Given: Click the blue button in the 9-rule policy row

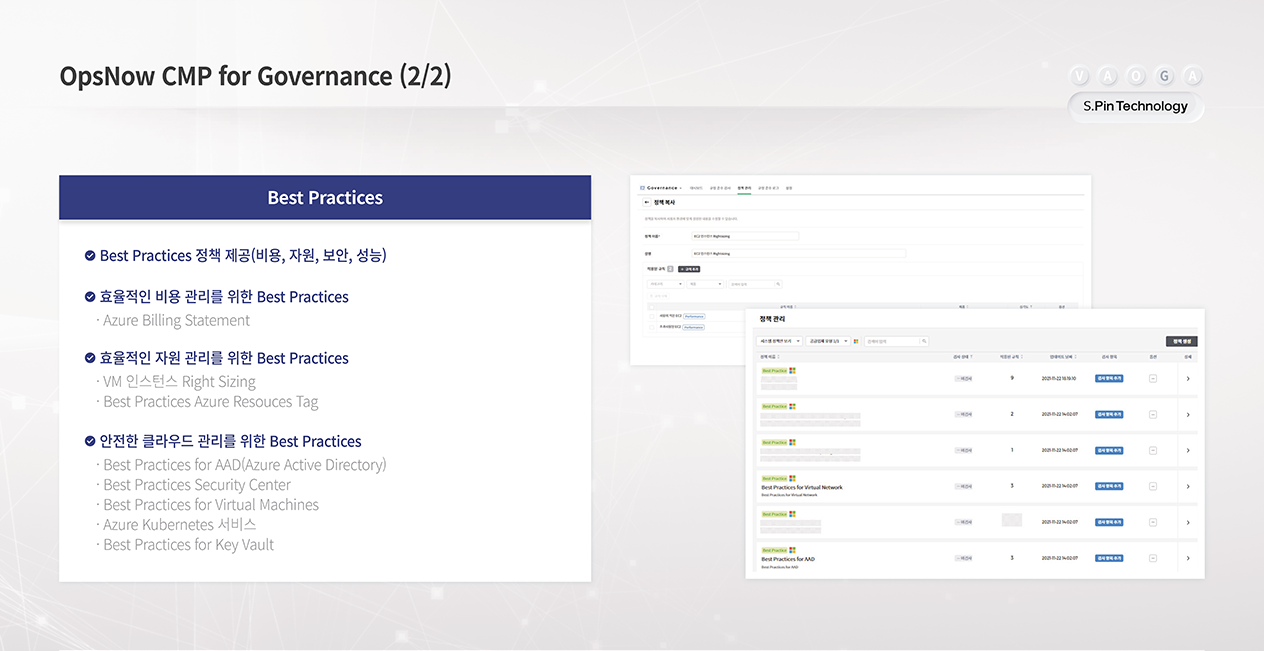Looking at the screenshot, I should [1109, 378].
